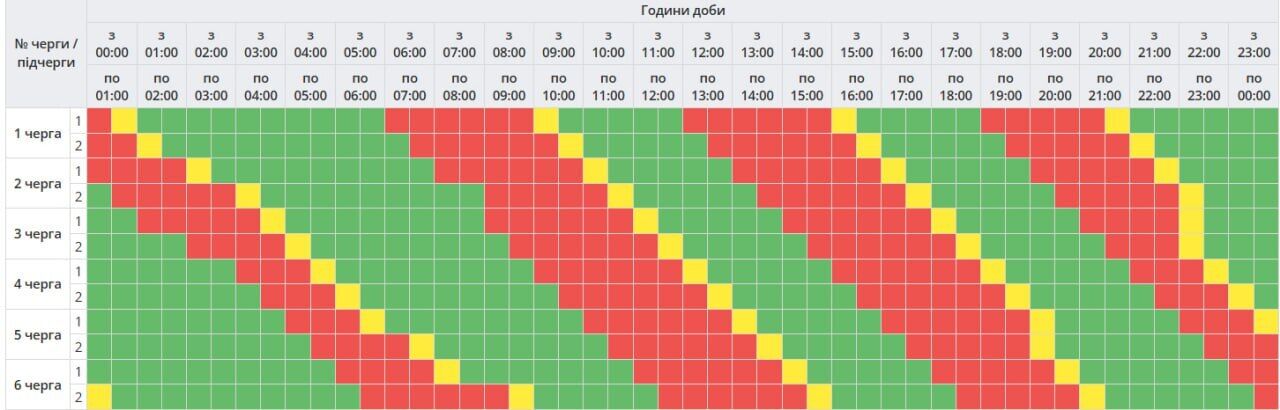Select the "з 06:00" column header
Viewport: 1280px width, 410px height.
click(409, 44)
